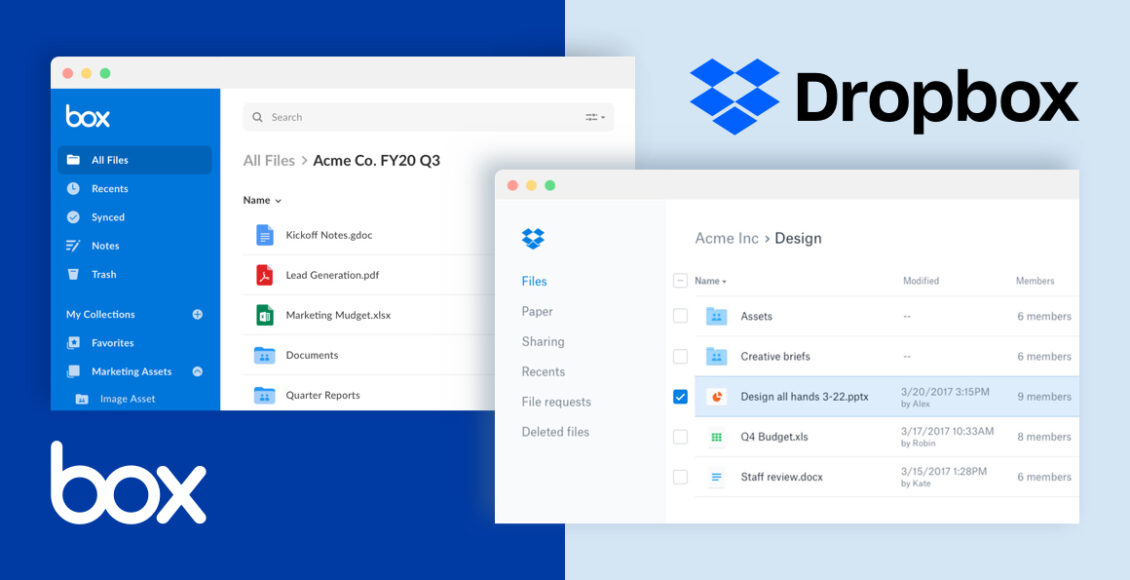Click the Lead Generation PDF icon

click(x=265, y=275)
